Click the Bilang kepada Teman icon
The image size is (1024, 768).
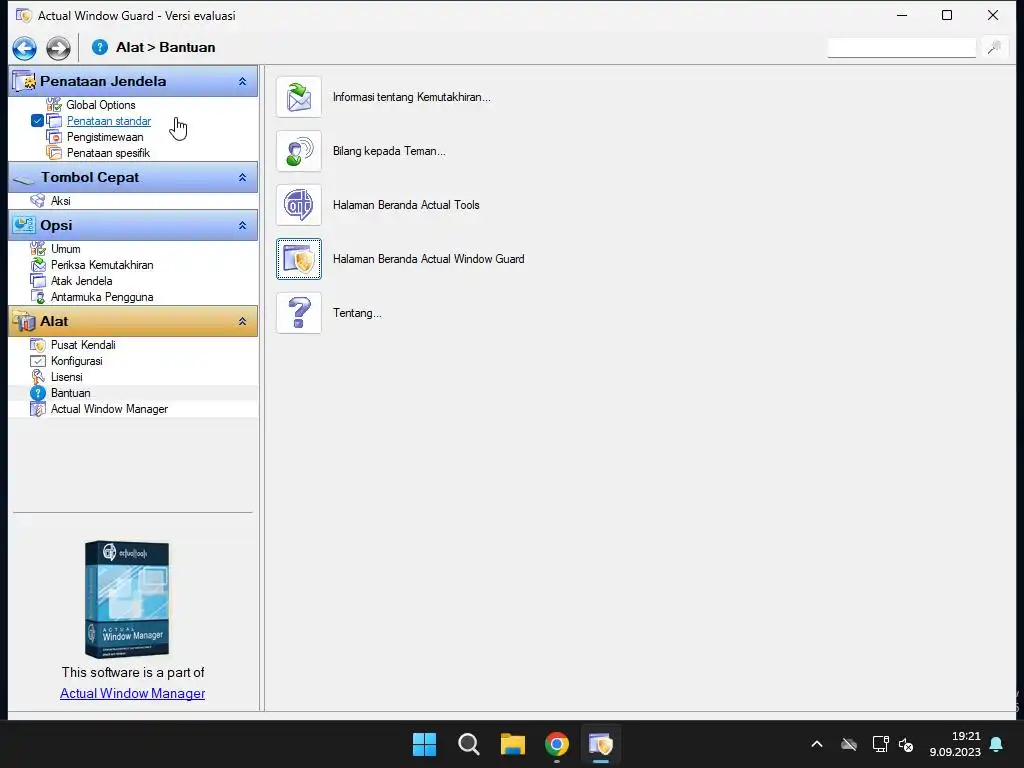click(299, 152)
